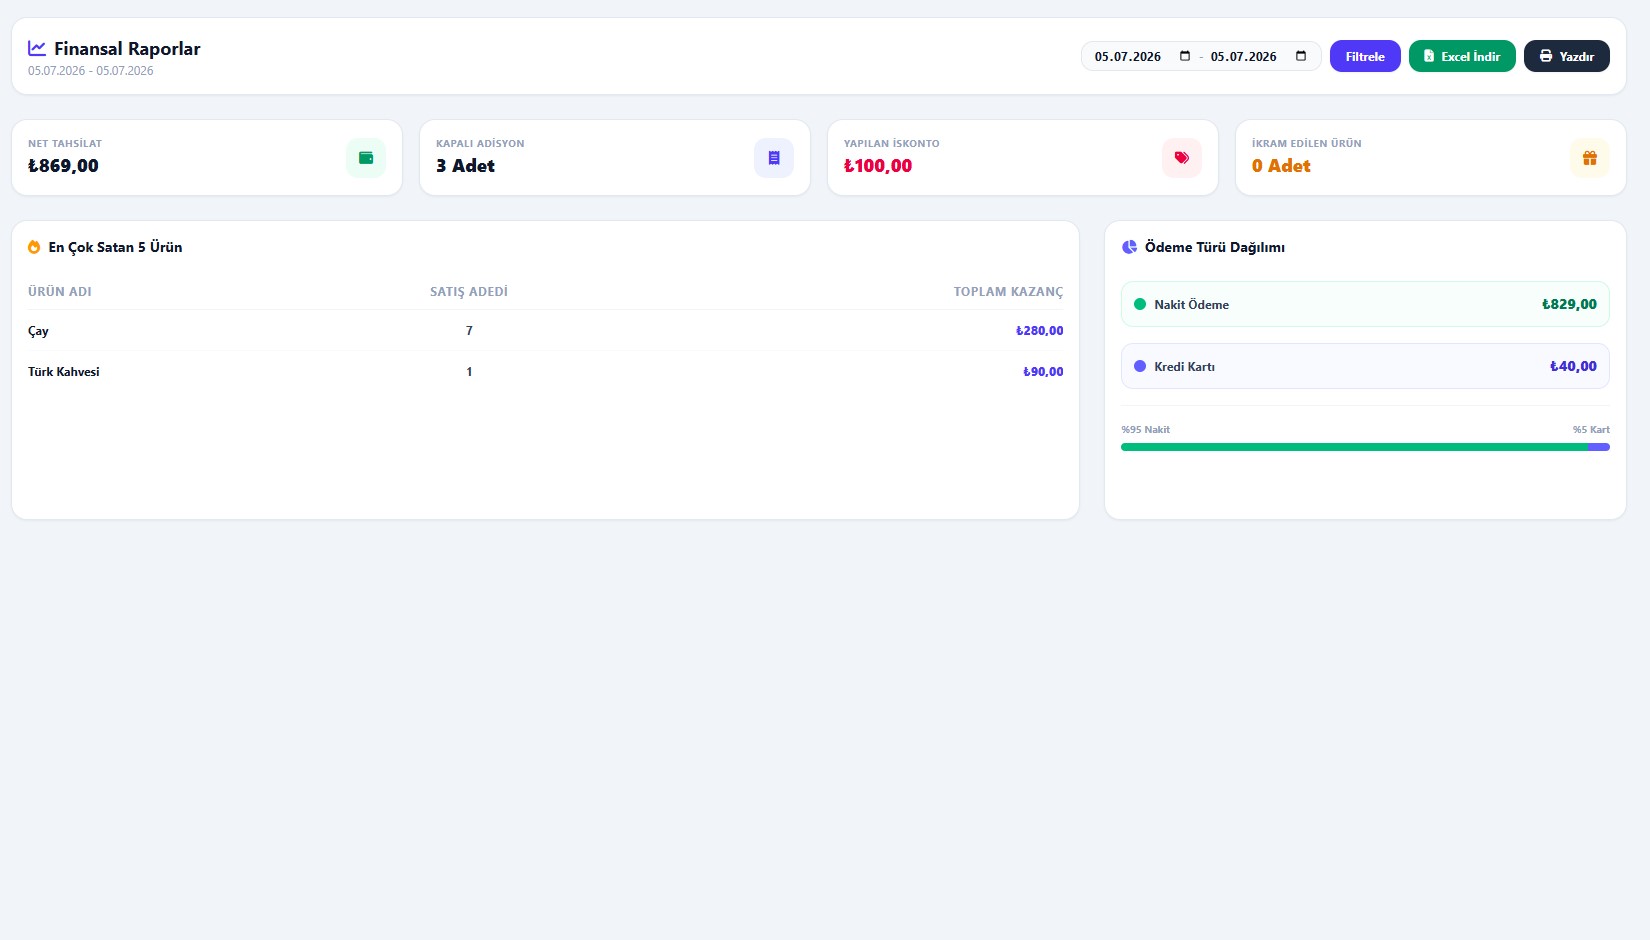
Task: Click the chart icon beside Finansal Raporlar
Action: [x=37, y=48]
